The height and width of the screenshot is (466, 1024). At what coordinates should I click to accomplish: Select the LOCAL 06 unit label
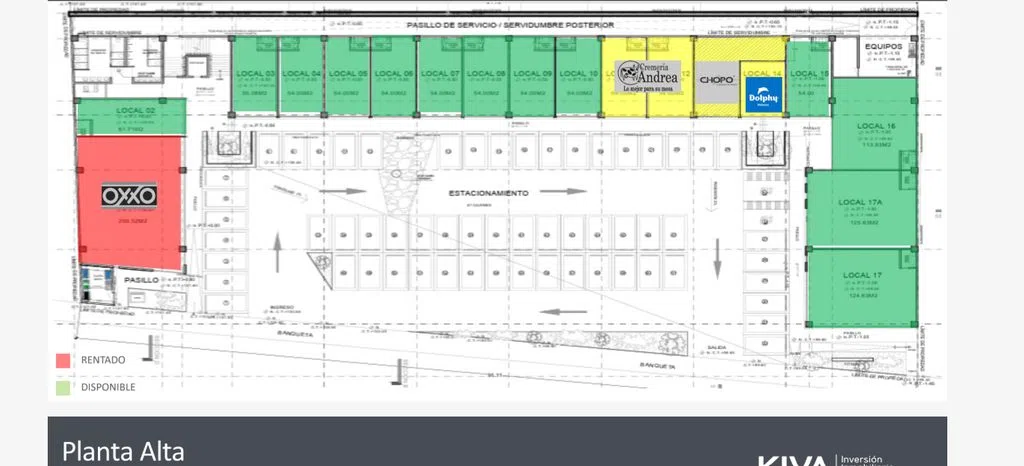pos(394,73)
